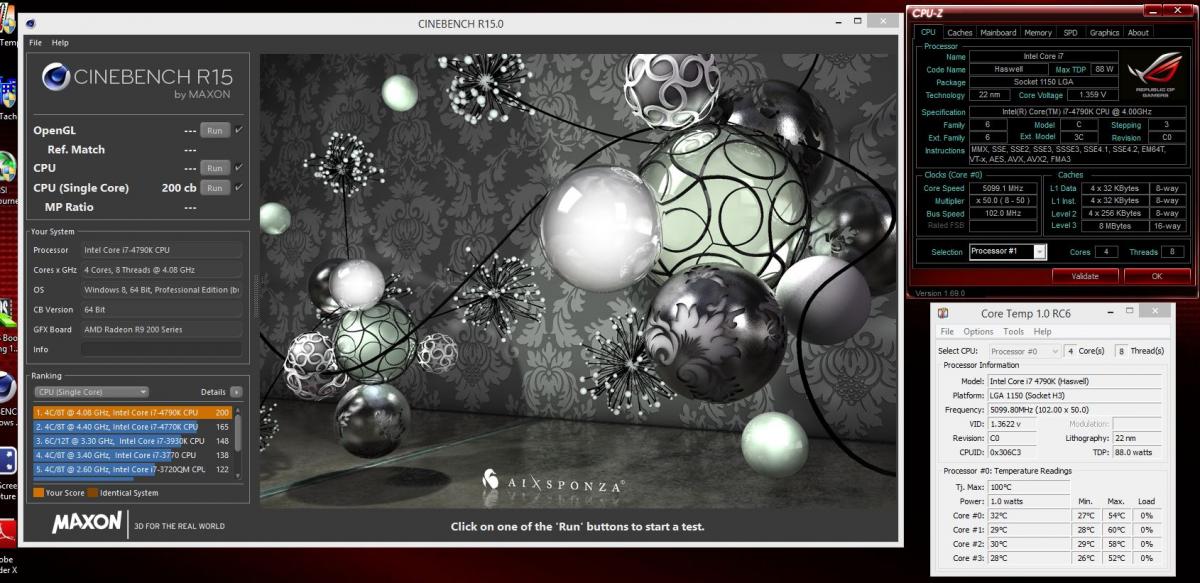Open the Cinebench File menu
Screen dimensions: 1200x583
click(x=35, y=43)
